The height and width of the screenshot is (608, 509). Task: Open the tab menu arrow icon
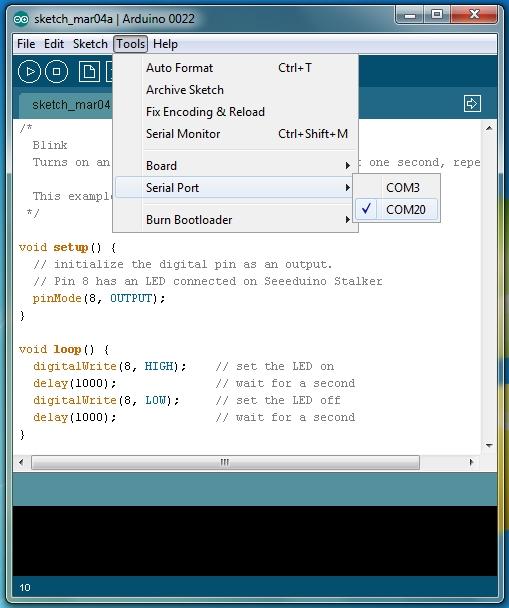(472, 104)
